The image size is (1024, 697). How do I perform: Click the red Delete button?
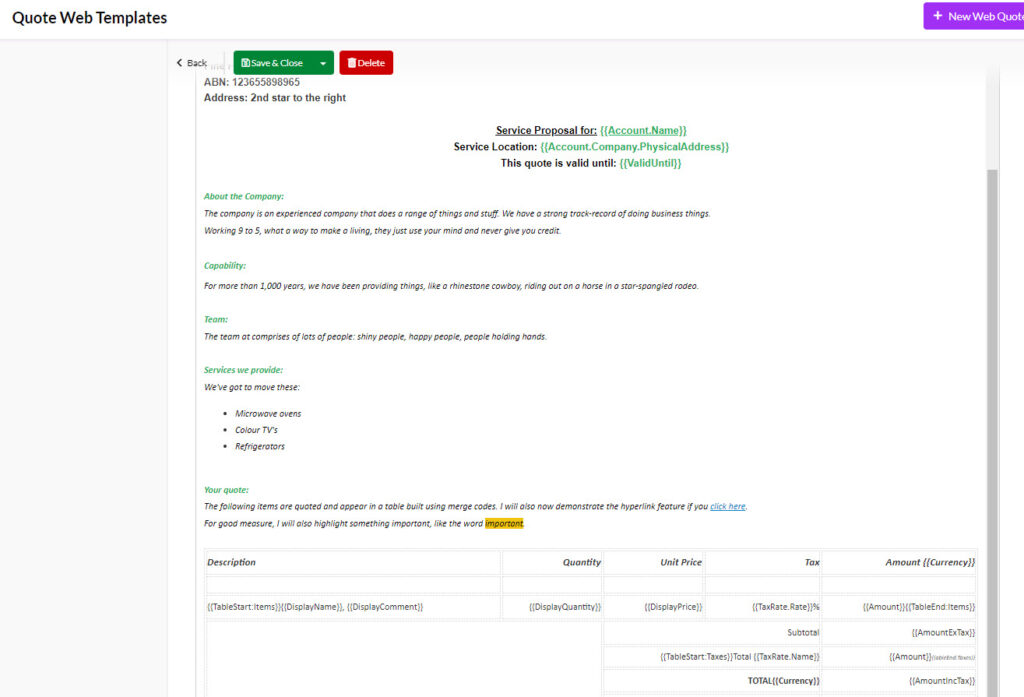[366, 61]
